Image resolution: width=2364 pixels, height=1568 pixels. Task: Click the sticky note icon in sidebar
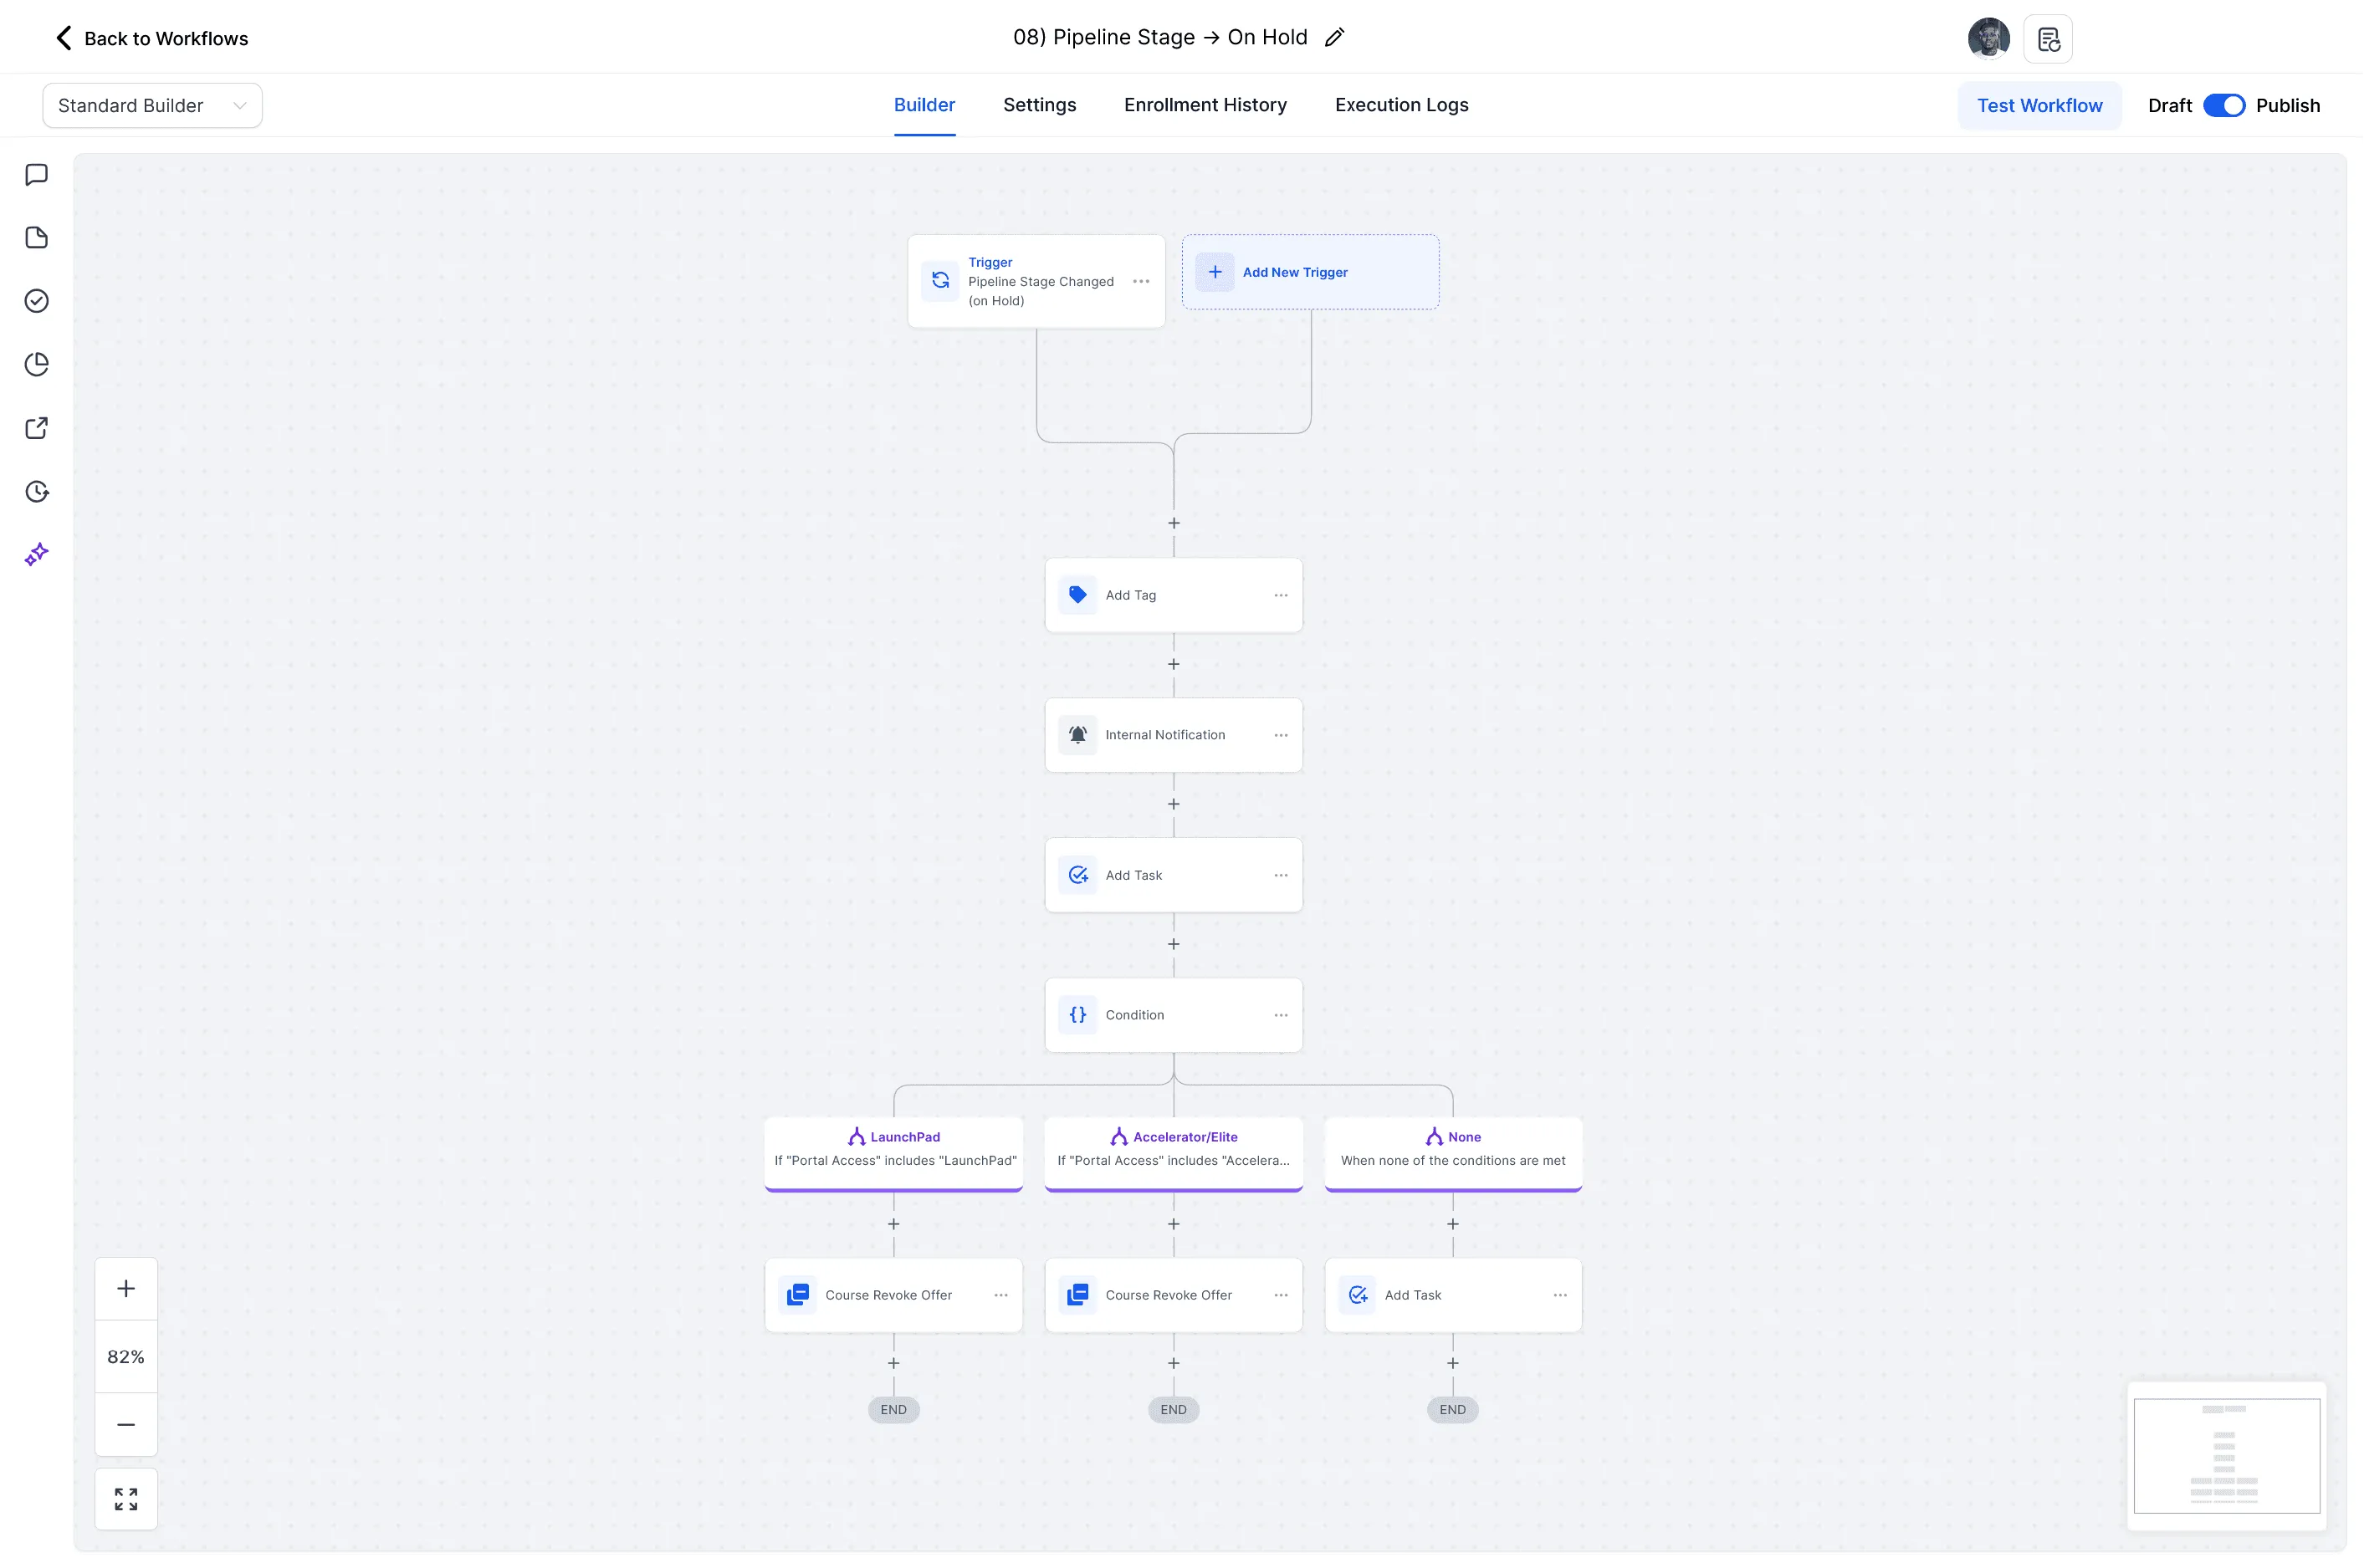coord(37,238)
